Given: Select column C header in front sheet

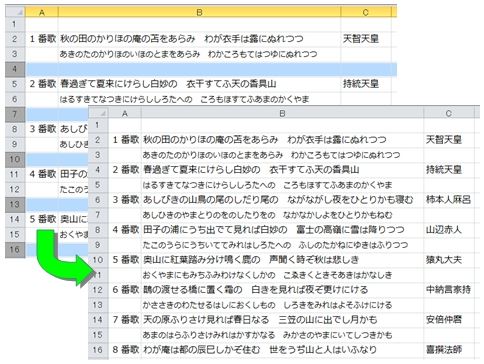Looking at the screenshot, I should pos(449,113).
